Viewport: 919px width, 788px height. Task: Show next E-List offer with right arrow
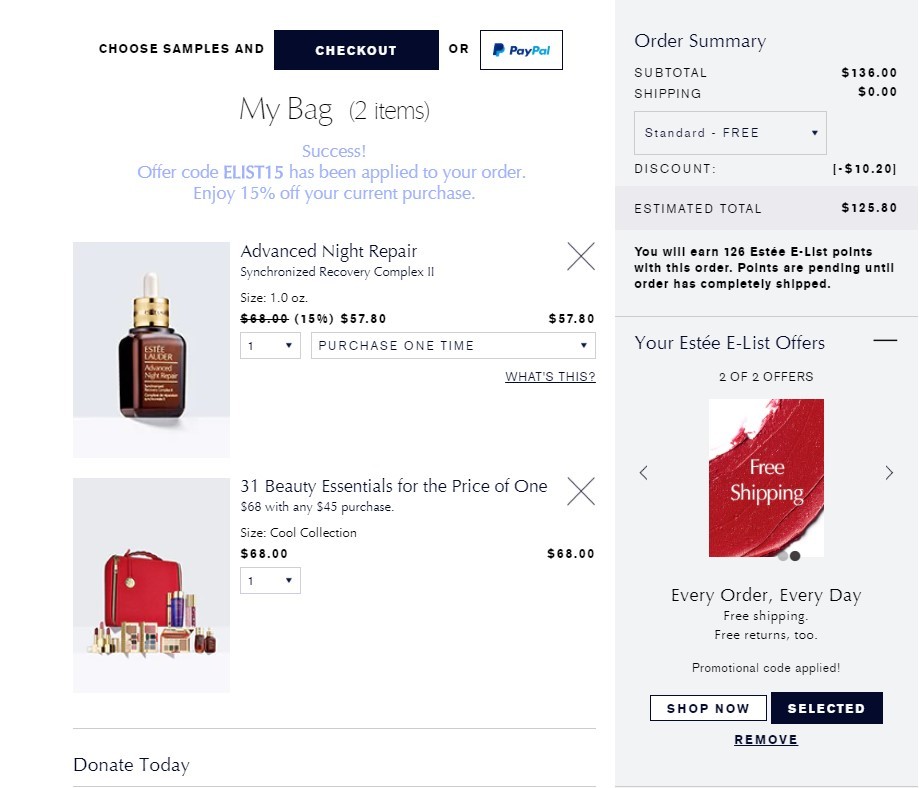click(x=889, y=473)
